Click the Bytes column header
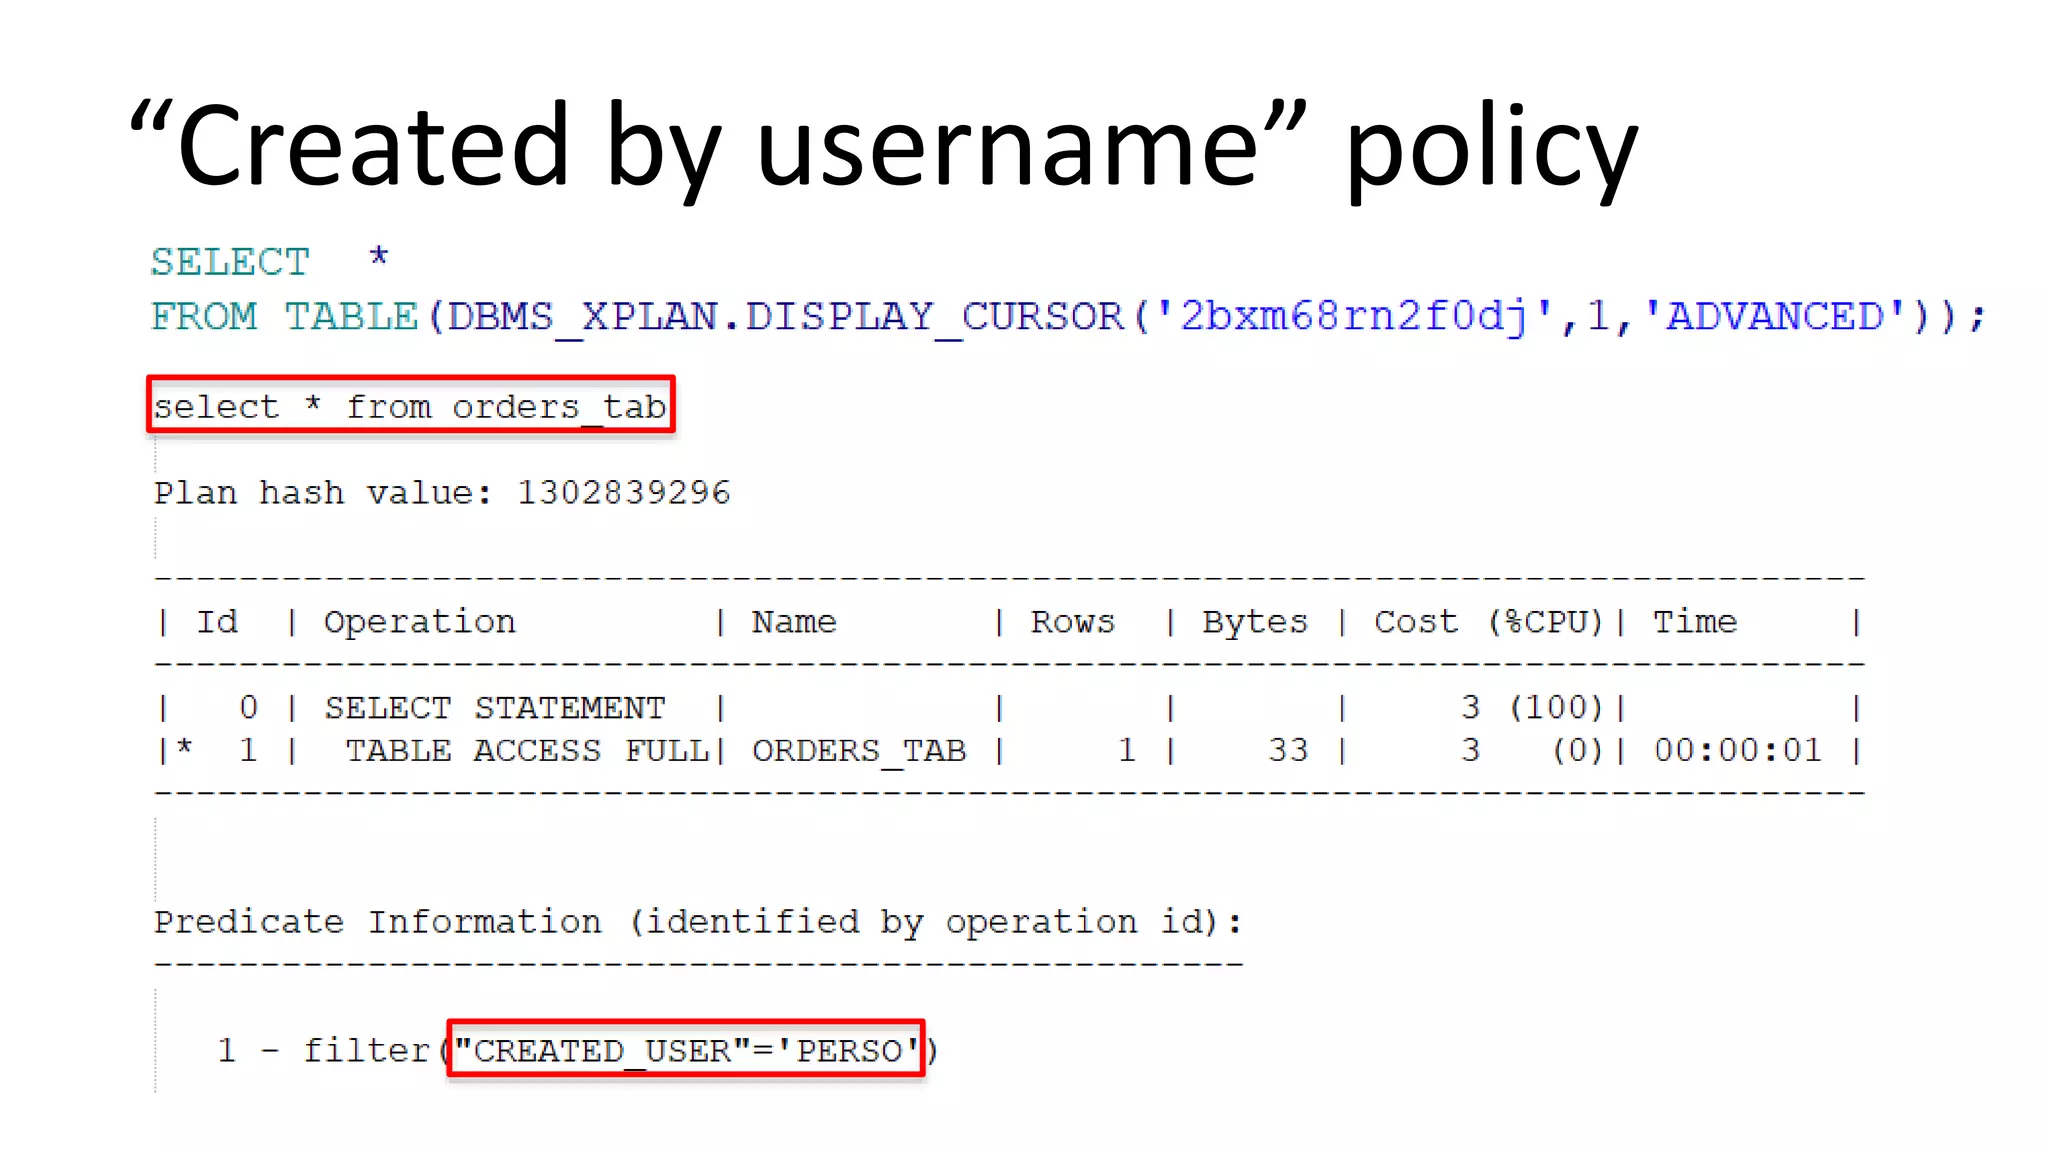The image size is (2048, 1152). coord(1255,623)
